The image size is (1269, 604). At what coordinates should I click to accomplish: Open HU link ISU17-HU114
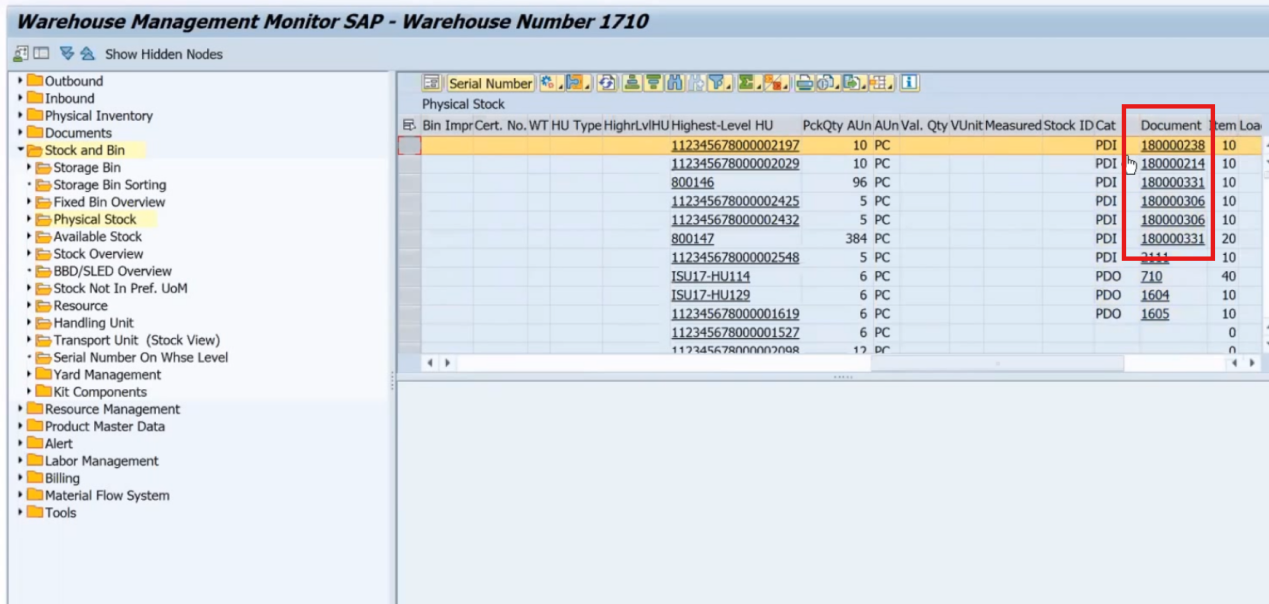[x=711, y=276]
